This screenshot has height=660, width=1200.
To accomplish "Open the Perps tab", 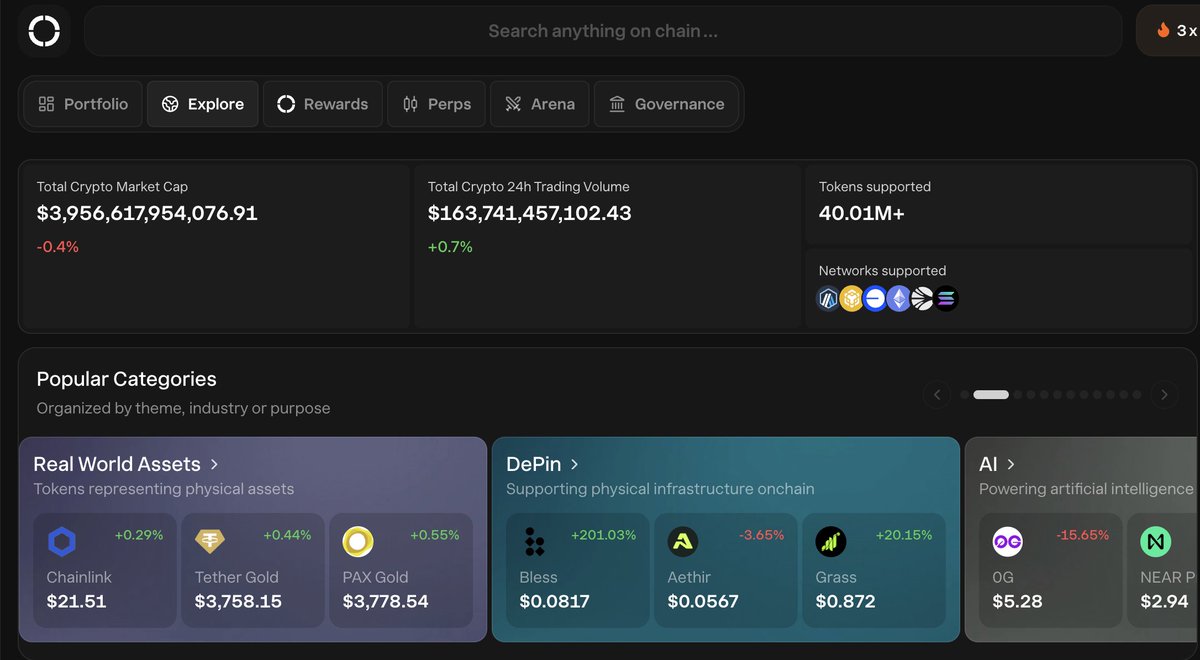I will point(437,104).
